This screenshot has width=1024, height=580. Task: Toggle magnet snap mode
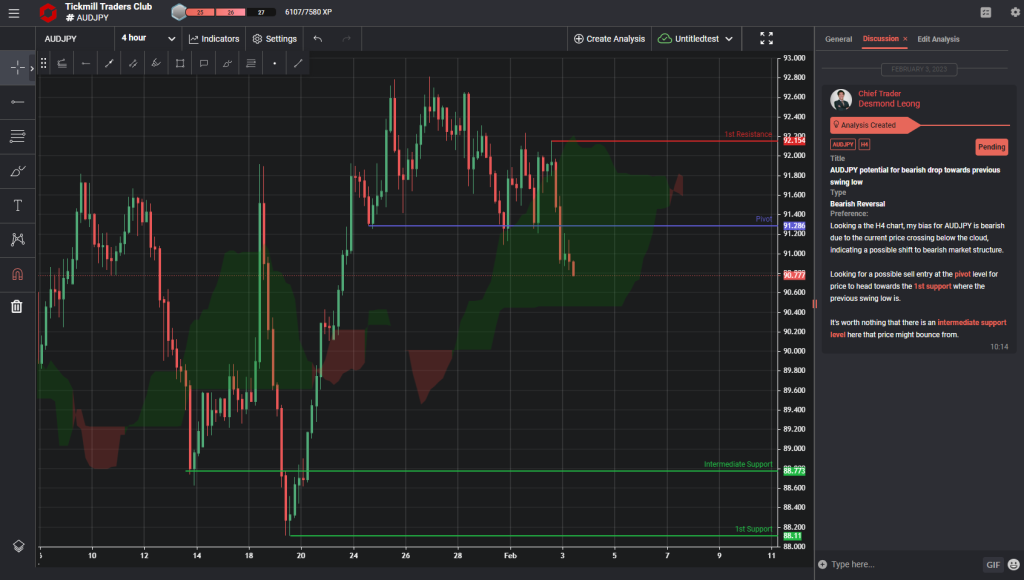point(15,274)
